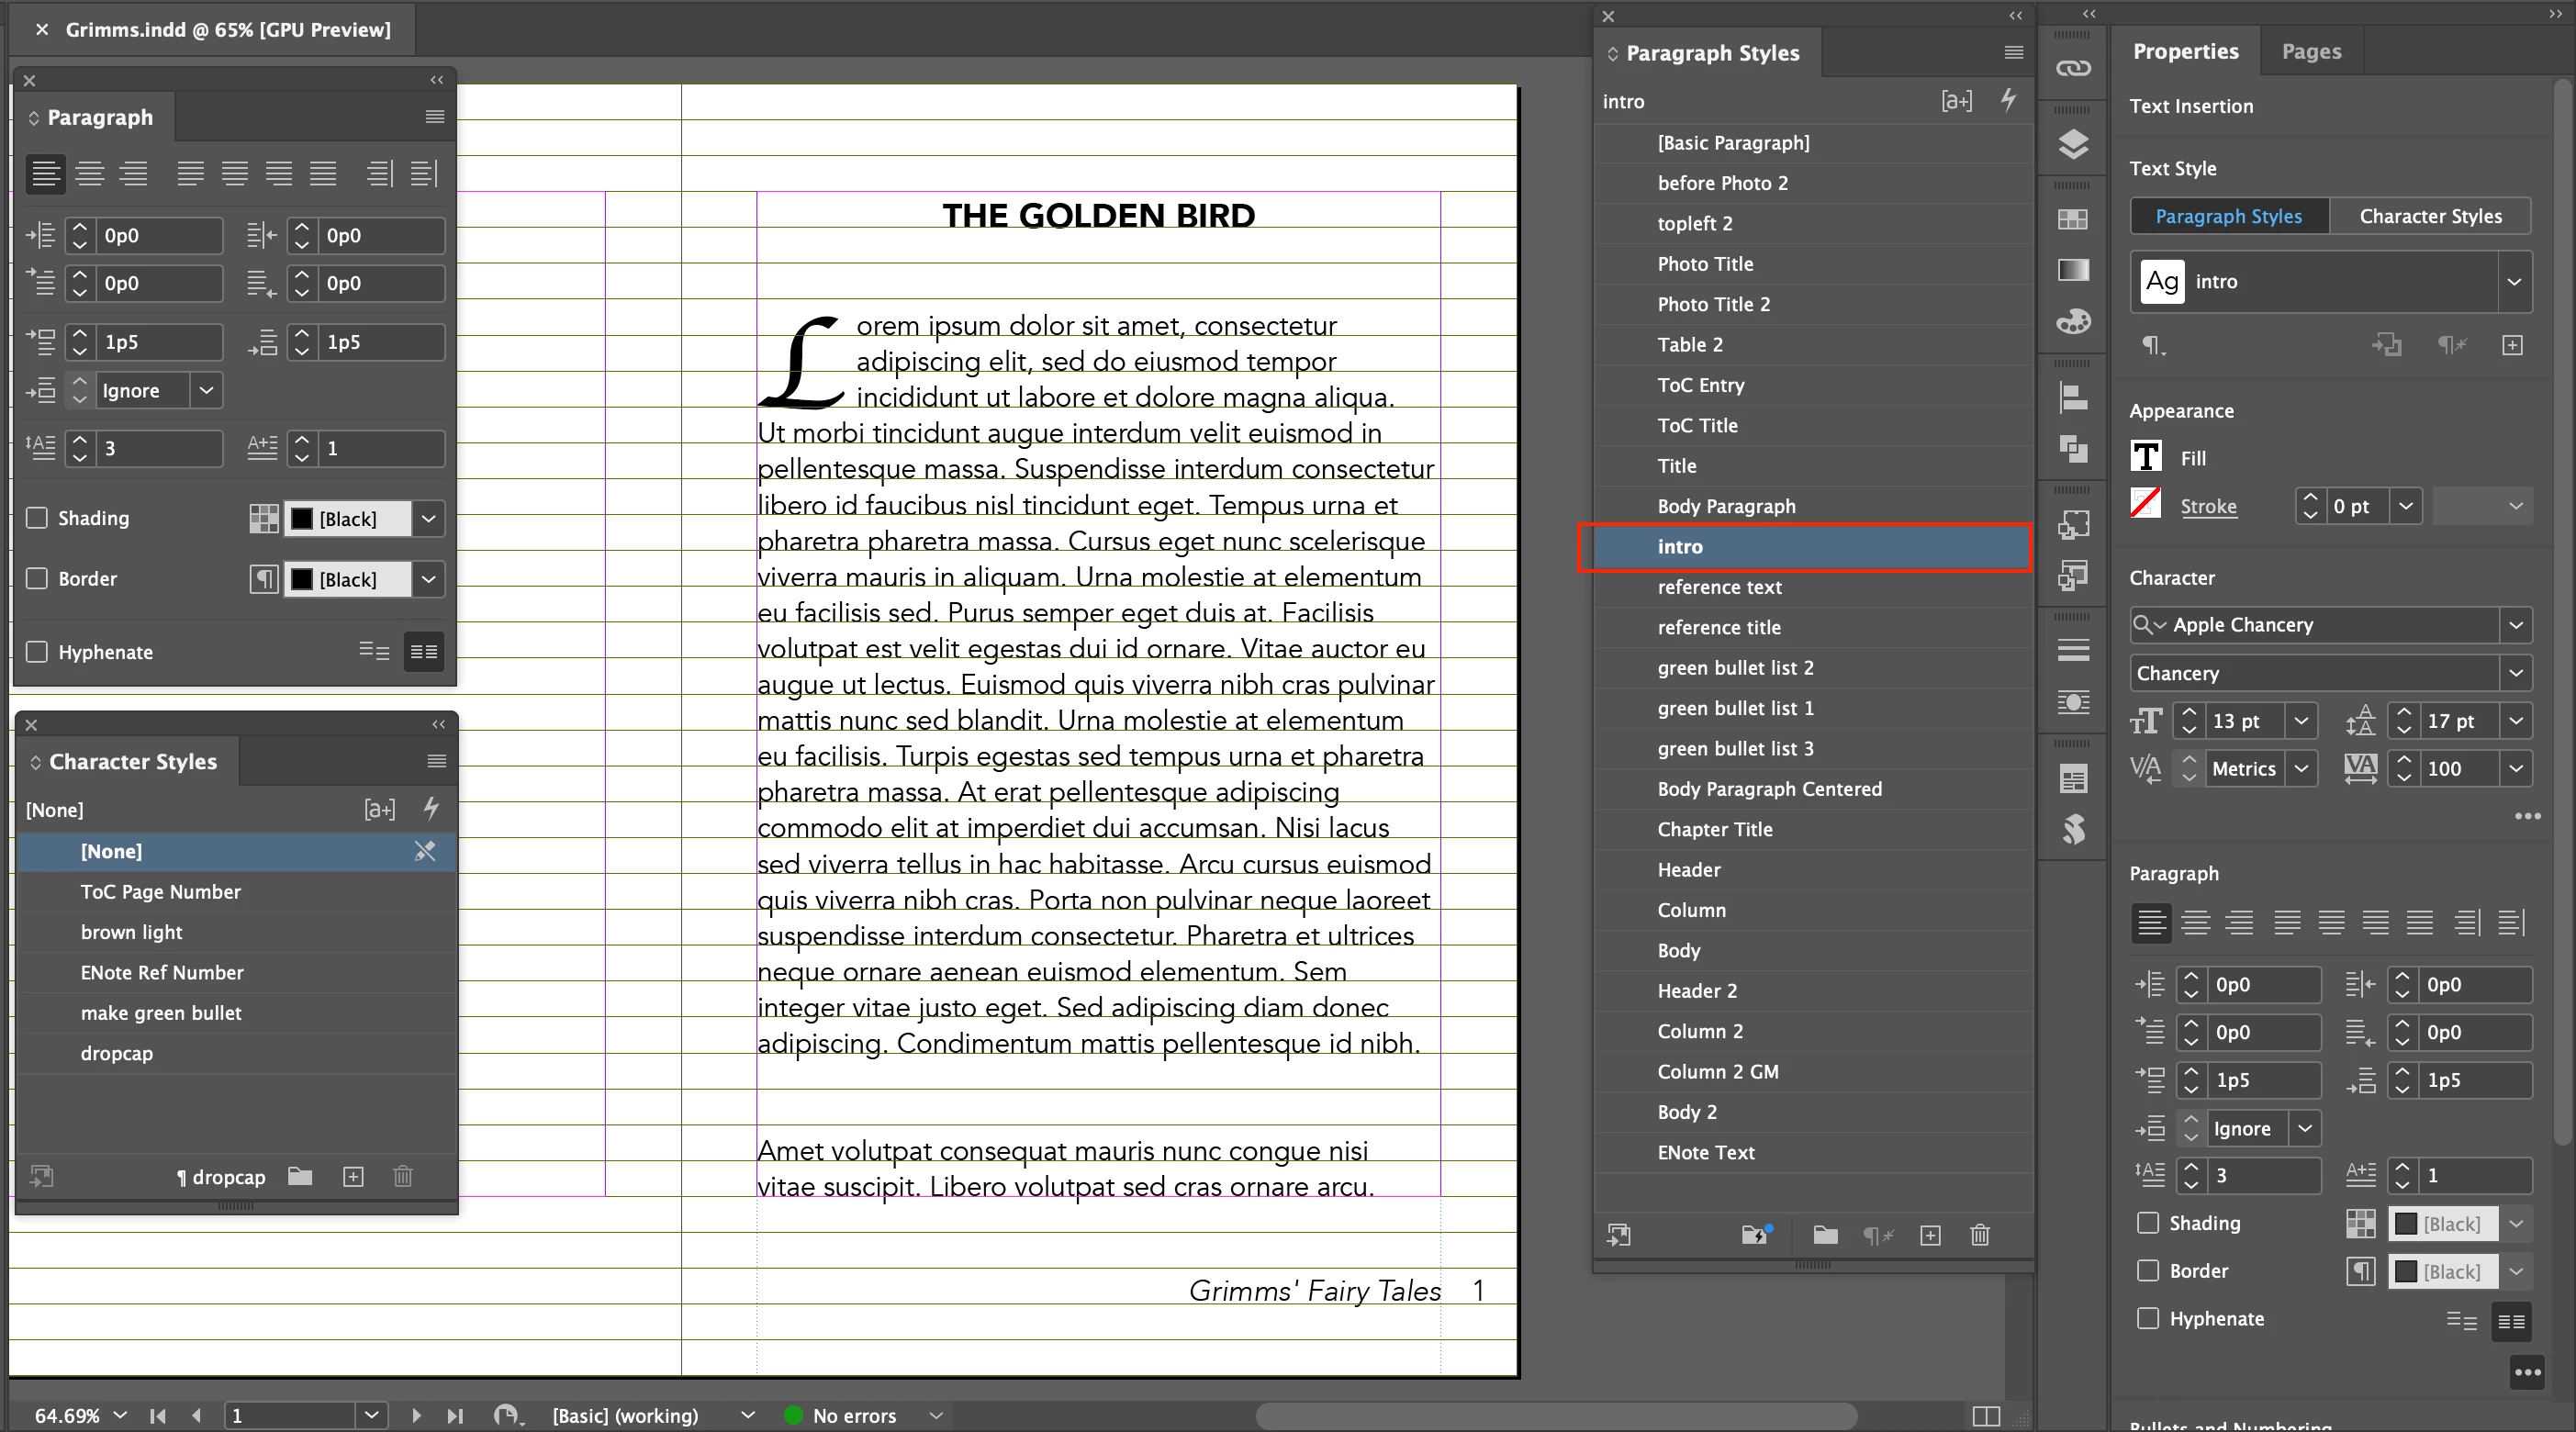Screen dimensions: 2576x1432
Task: Apply the Body Paragraph style
Action: (x=1726, y=506)
